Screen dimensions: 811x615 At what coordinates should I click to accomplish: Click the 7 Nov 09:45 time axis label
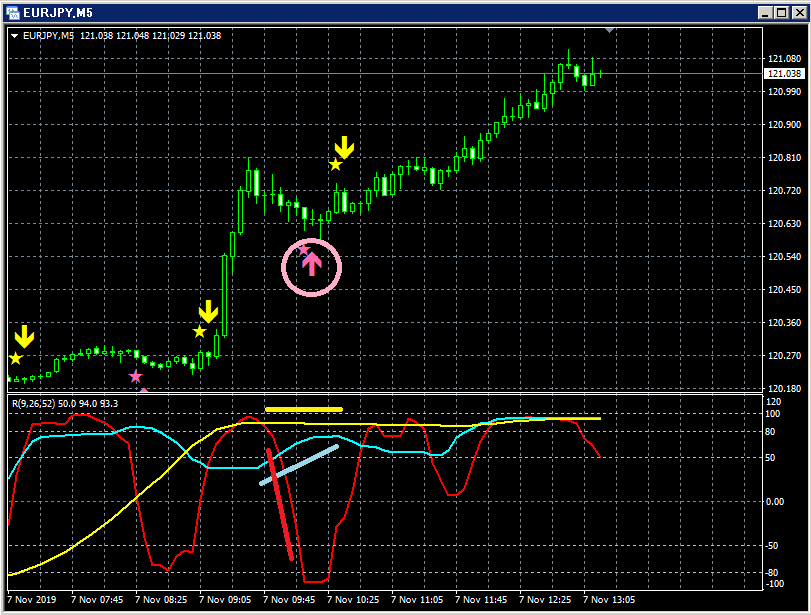(289, 600)
